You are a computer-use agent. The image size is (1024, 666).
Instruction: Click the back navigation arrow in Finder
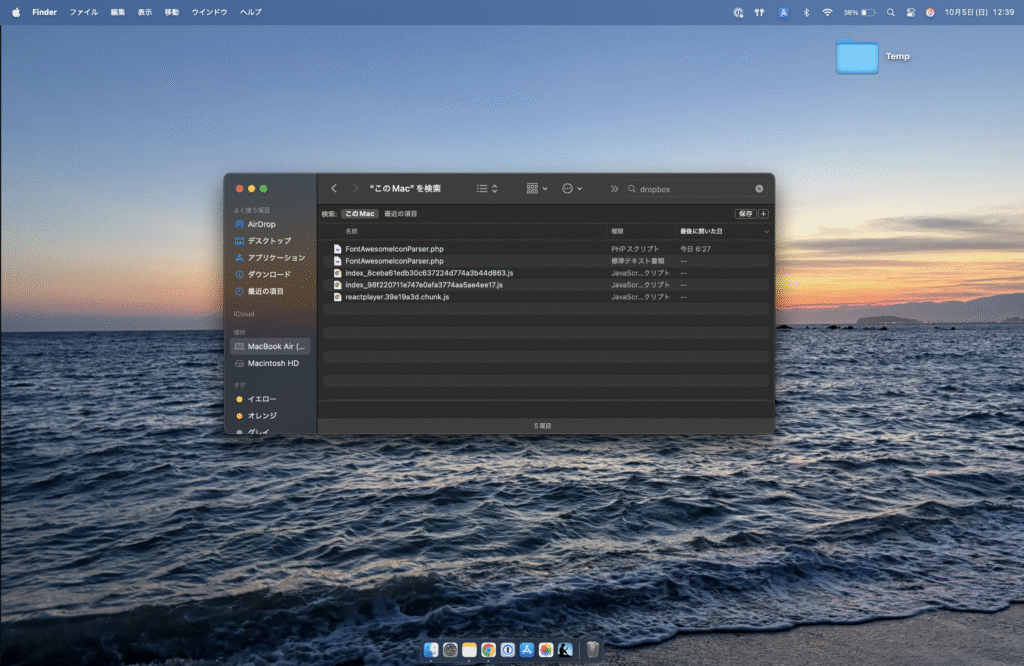point(334,188)
